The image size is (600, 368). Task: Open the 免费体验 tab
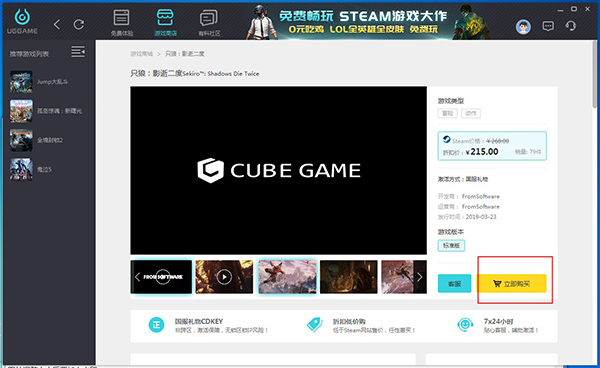[x=122, y=23]
